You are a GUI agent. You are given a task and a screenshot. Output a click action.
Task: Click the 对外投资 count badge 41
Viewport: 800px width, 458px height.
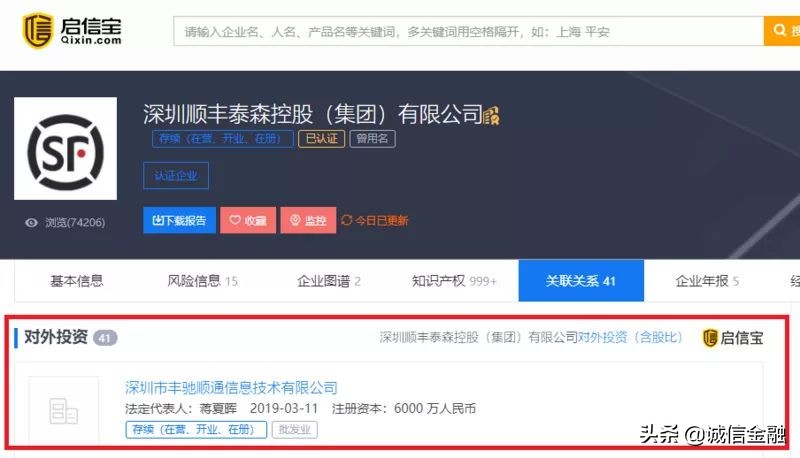coord(105,338)
